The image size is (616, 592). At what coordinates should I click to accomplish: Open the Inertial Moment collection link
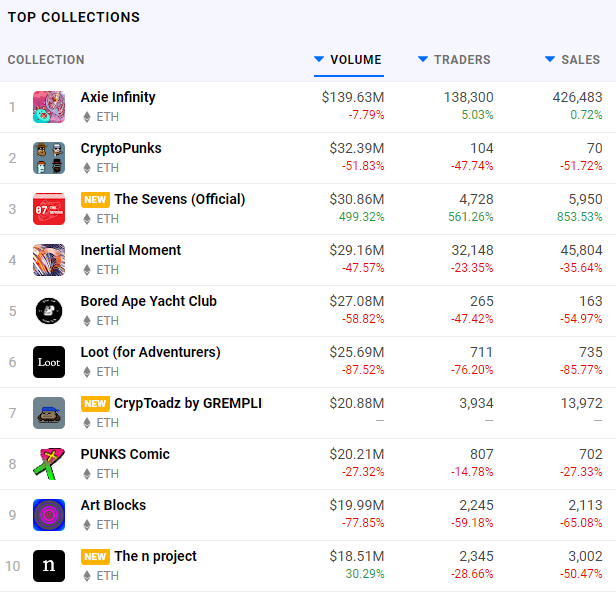[x=131, y=250]
